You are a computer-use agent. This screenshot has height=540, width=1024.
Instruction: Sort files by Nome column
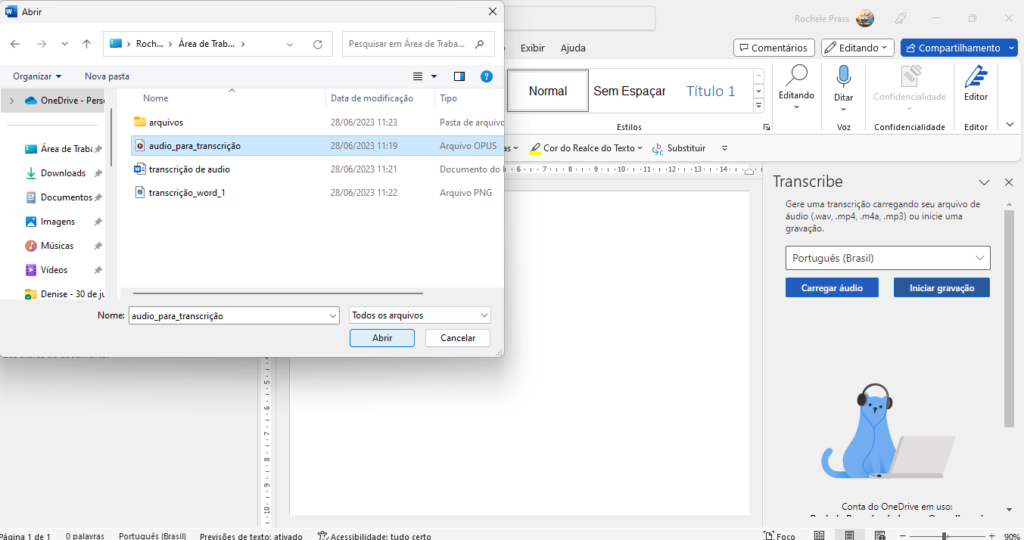pyautogui.click(x=155, y=98)
